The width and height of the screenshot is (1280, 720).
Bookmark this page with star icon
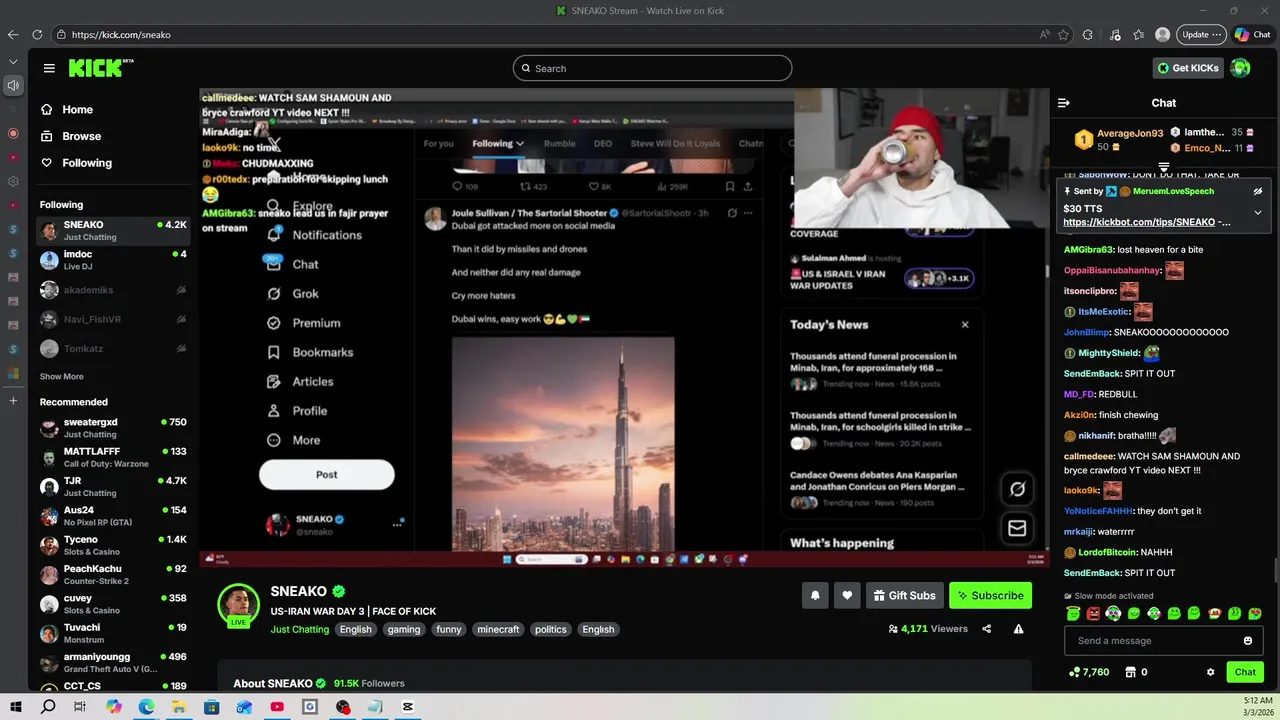tap(1063, 34)
